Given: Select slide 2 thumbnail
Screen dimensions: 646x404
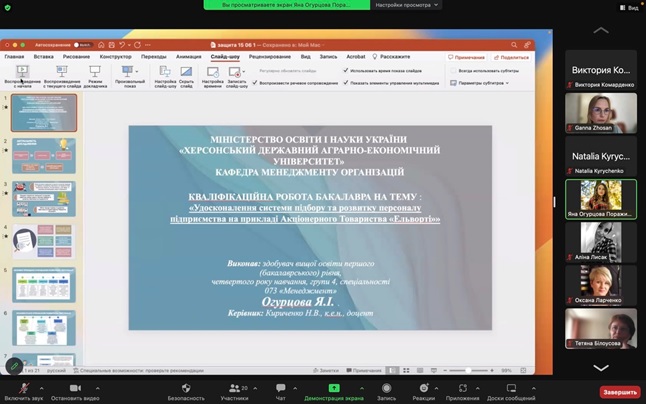Looking at the screenshot, I should (x=44, y=156).
